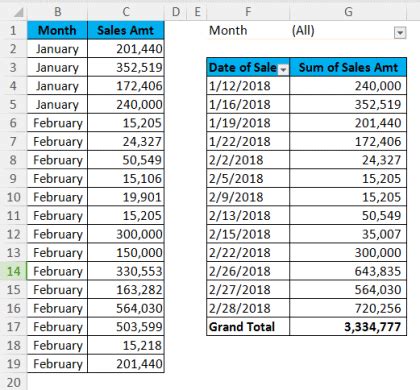Select the 15,205 cell in row 11
Screen dimensions: 420x390
point(126,216)
